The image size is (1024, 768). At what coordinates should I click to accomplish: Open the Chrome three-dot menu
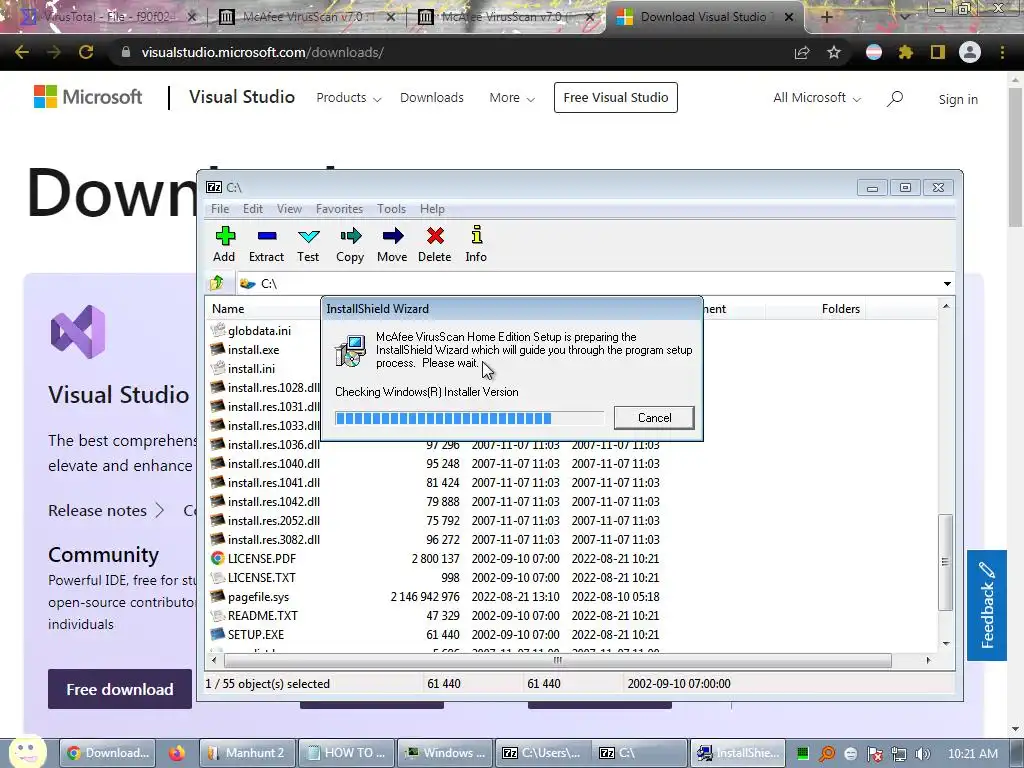point(1002,52)
